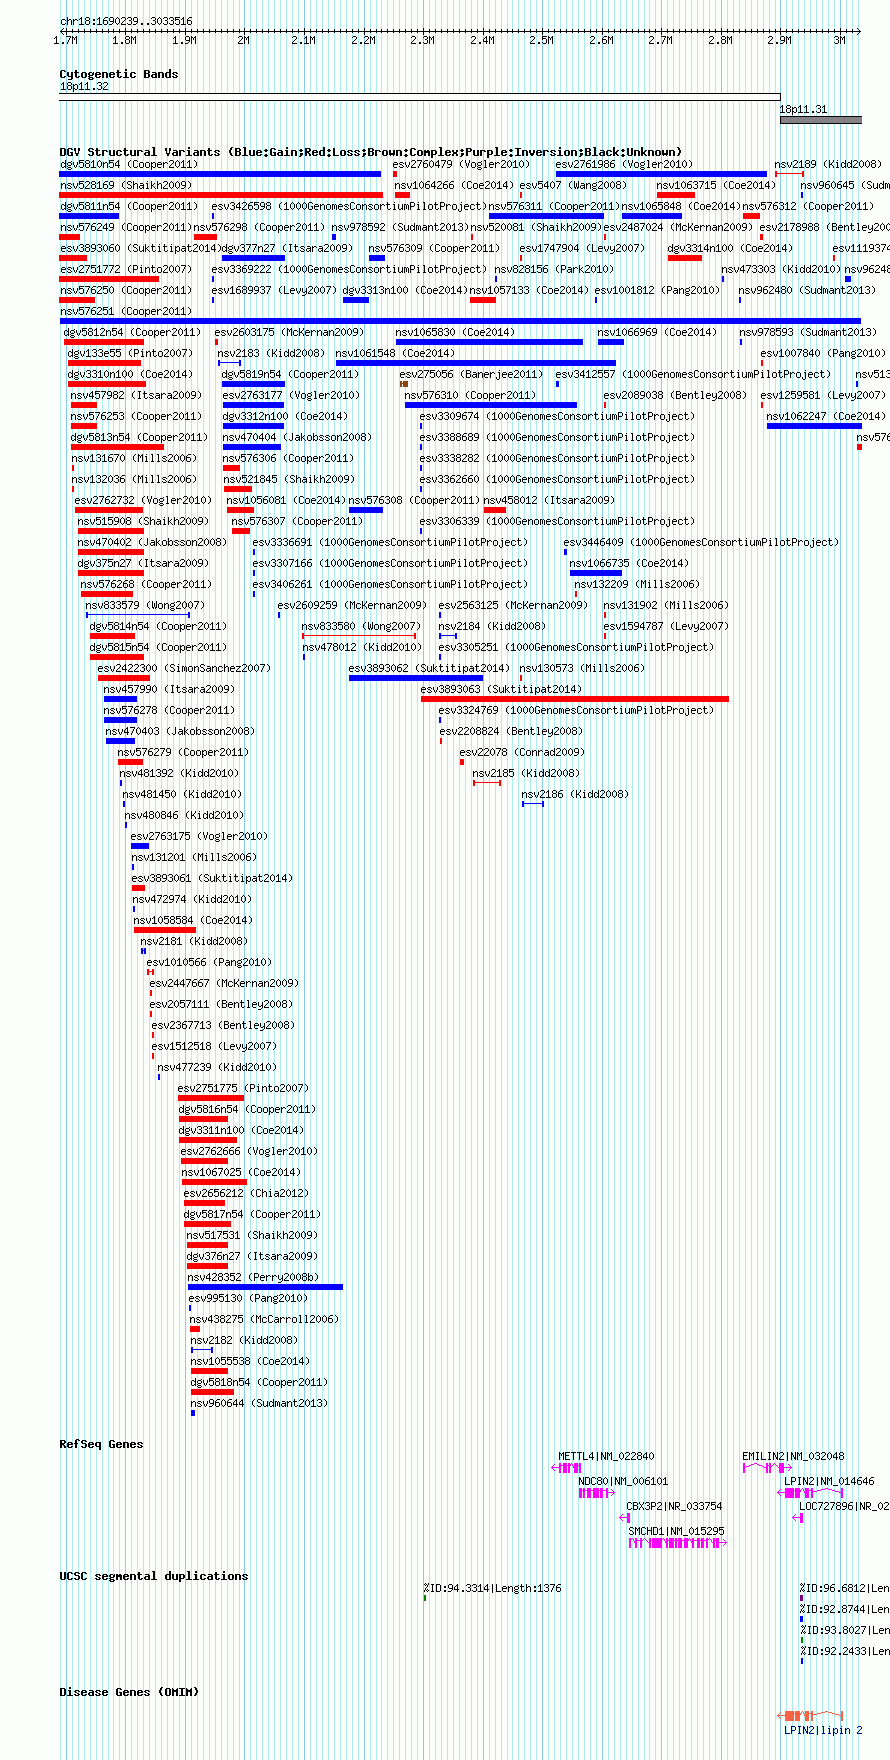Select nsv576311 (Cooper2011) label

pyautogui.click(x=554, y=206)
